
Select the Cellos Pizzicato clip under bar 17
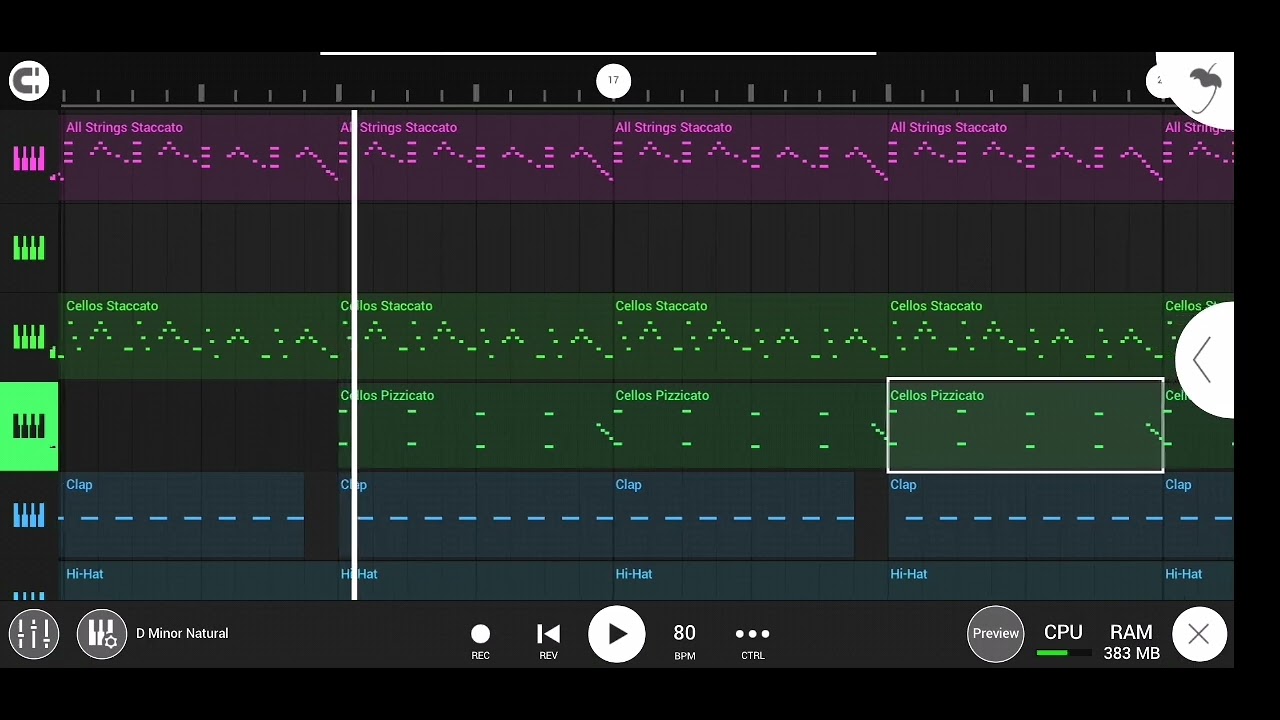point(750,425)
